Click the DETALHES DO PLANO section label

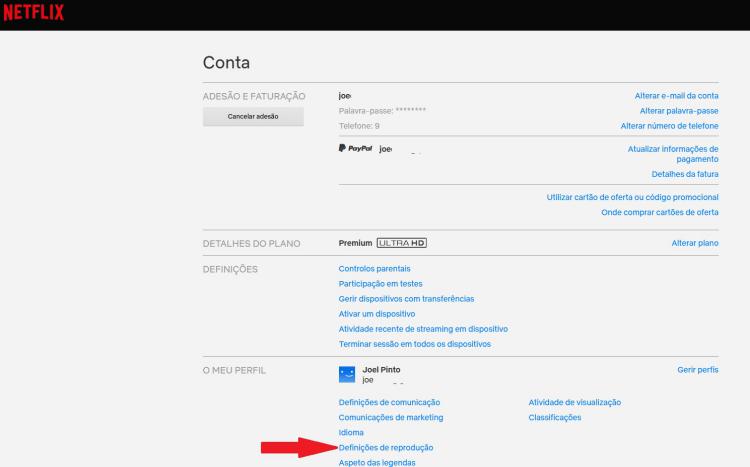coord(252,244)
